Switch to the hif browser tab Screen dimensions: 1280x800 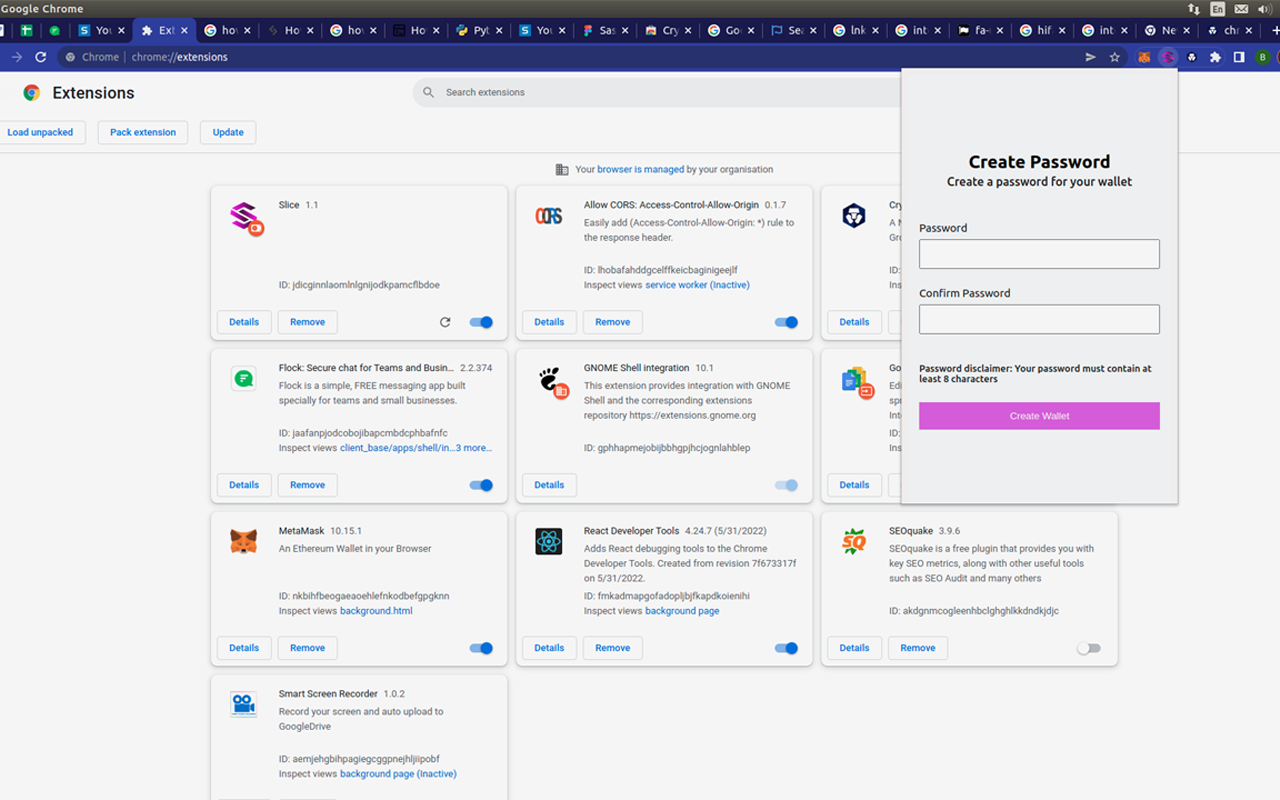(1045, 30)
